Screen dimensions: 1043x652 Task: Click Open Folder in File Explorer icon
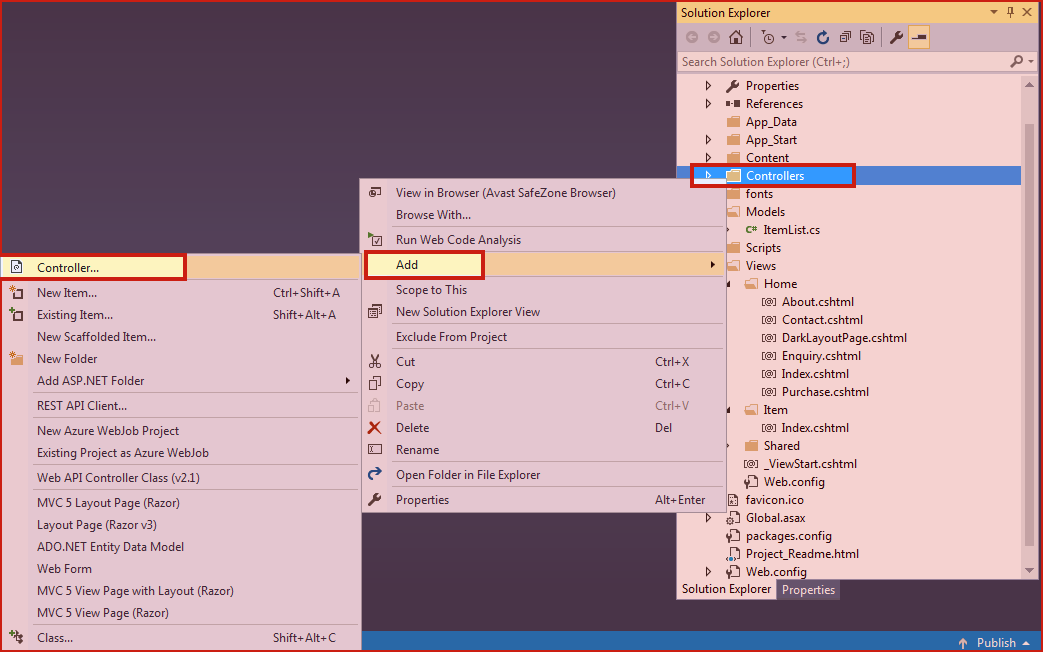[375, 474]
